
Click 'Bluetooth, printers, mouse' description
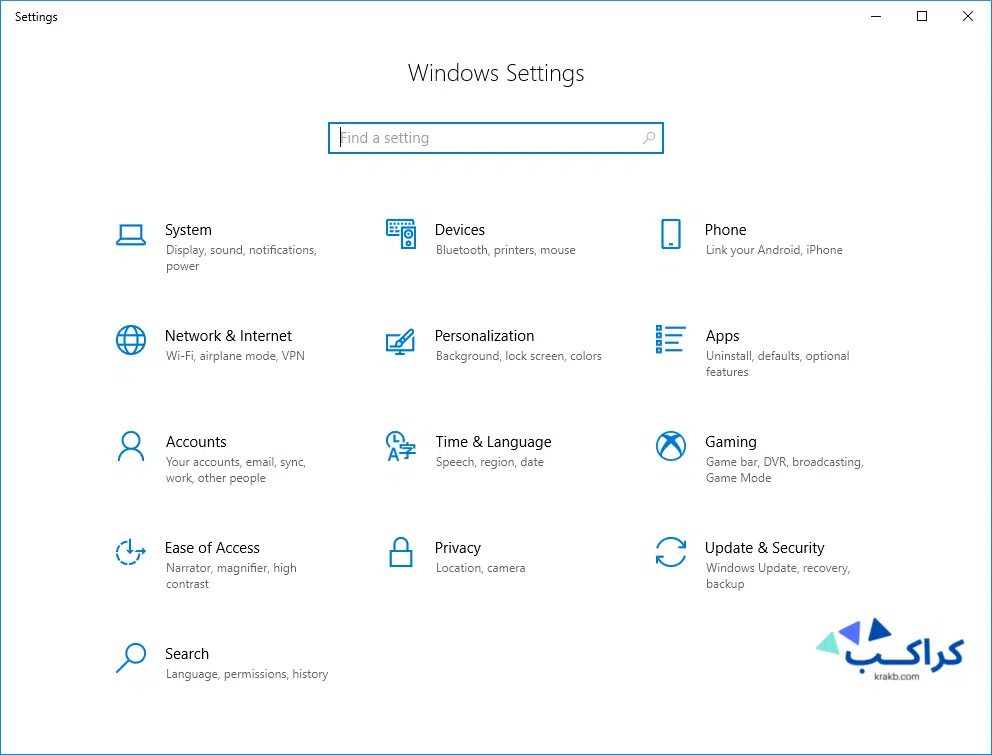tap(505, 250)
